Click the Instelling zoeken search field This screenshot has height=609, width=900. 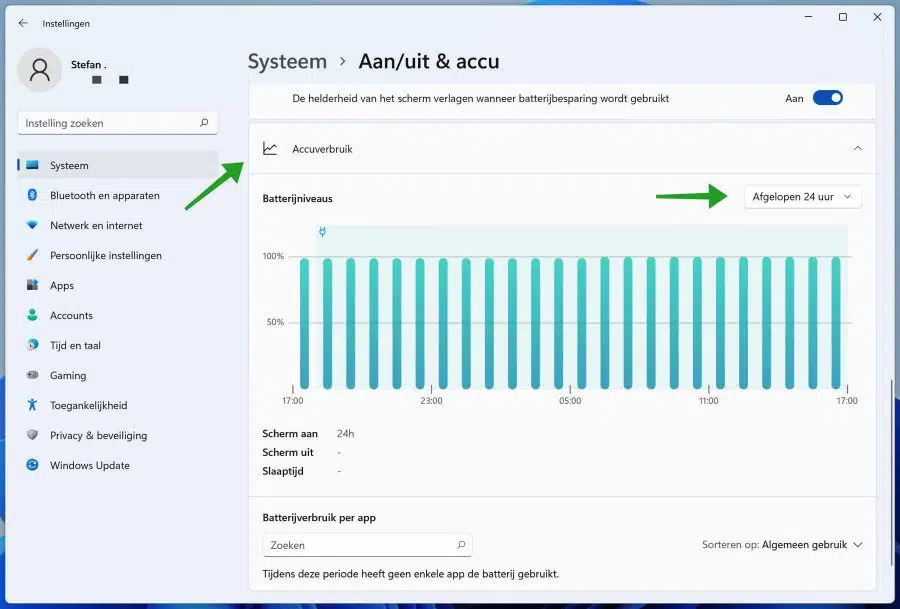pos(118,123)
